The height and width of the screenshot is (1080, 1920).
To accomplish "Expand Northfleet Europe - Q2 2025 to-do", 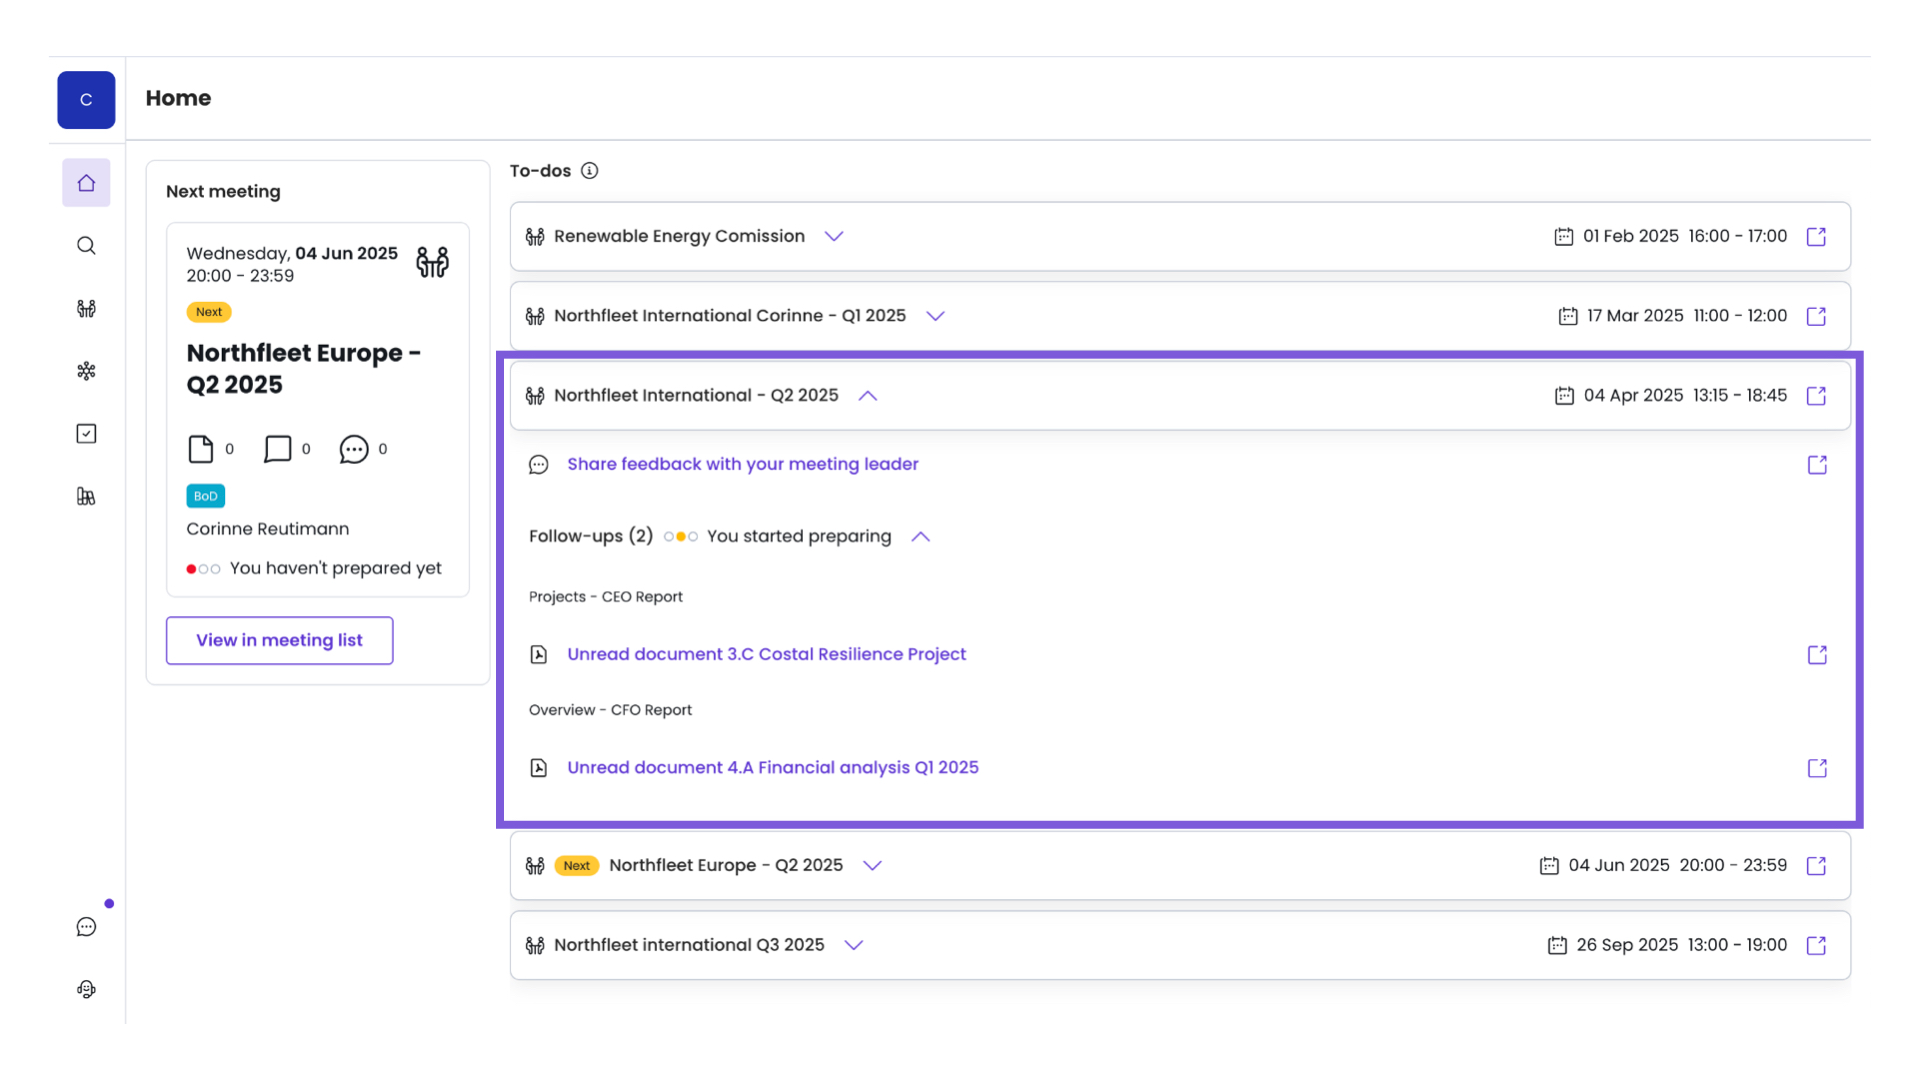I will [872, 866].
